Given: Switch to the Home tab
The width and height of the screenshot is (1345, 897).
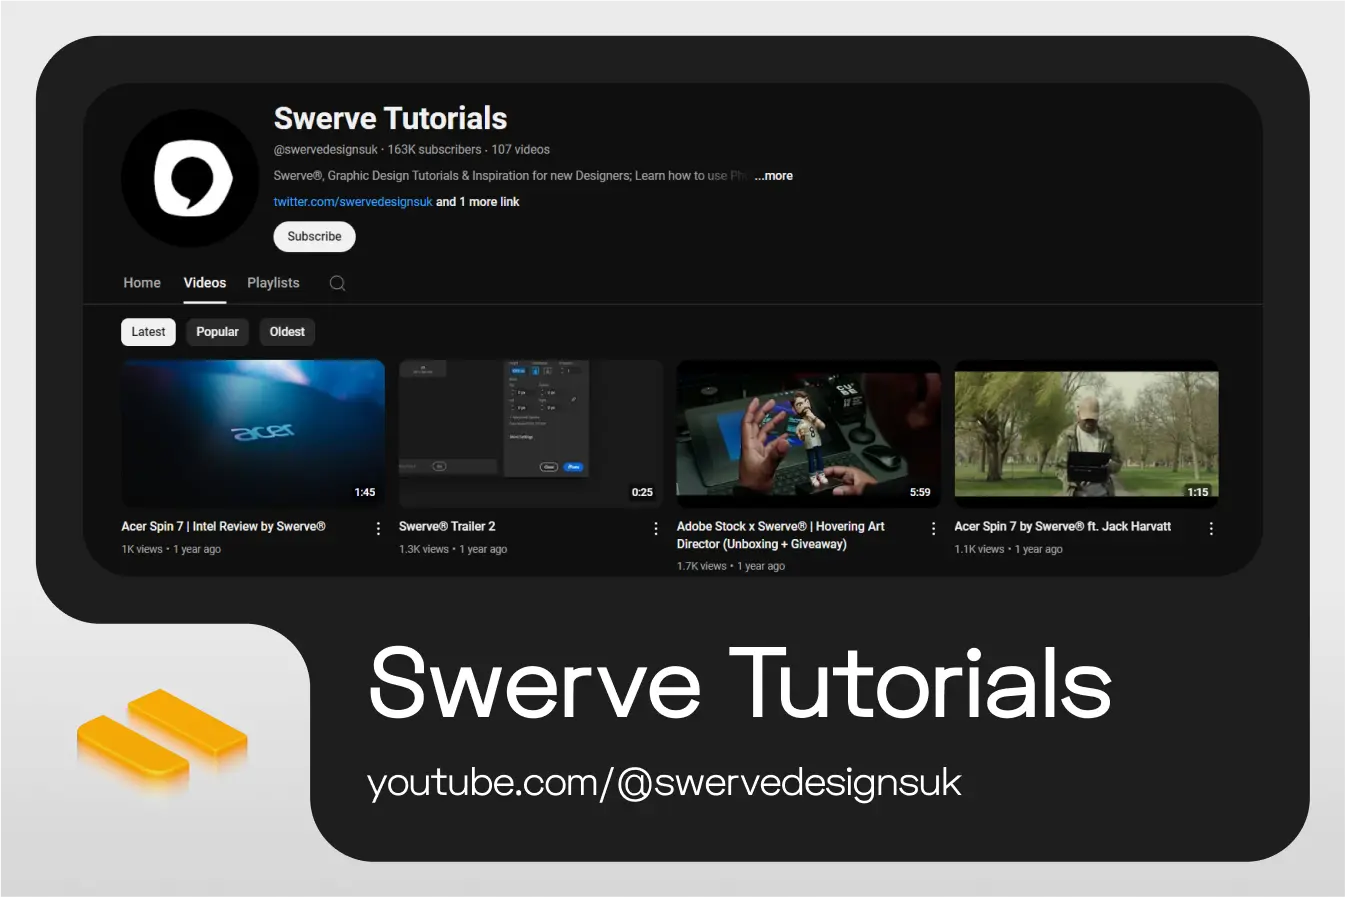Looking at the screenshot, I should point(141,283).
